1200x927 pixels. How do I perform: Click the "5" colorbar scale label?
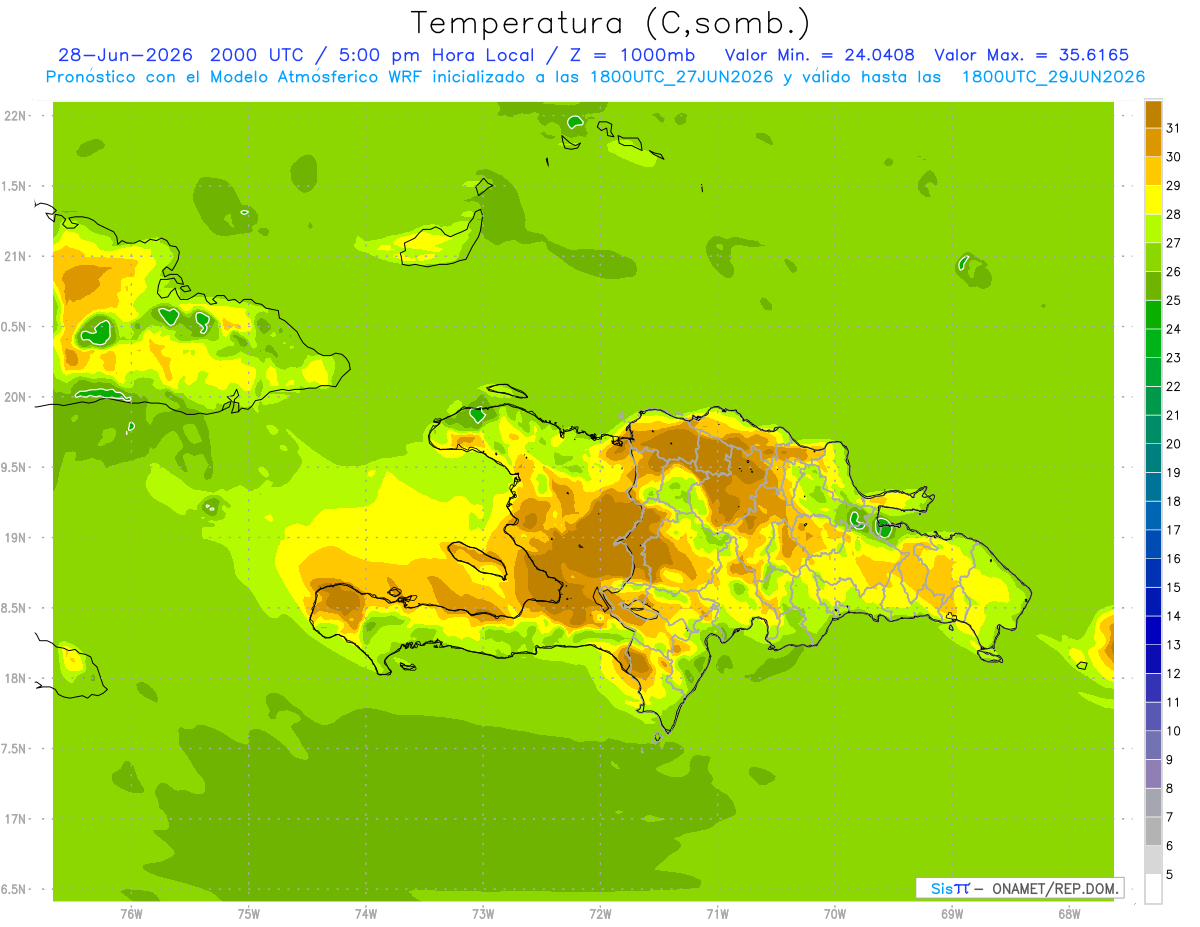1170,875
